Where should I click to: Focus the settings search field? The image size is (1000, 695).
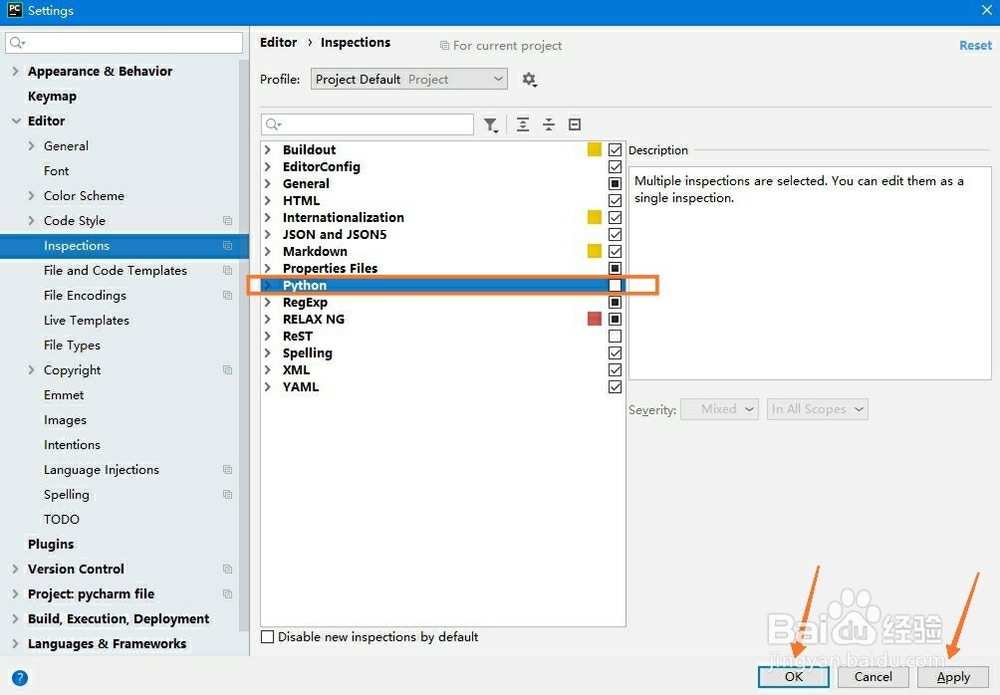[x=124, y=43]
